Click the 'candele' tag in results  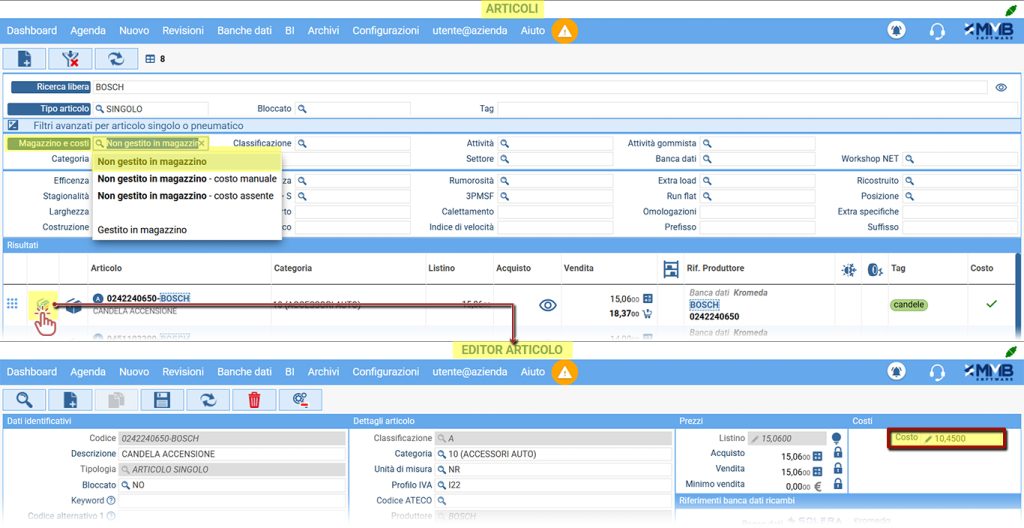click(908, 305)
